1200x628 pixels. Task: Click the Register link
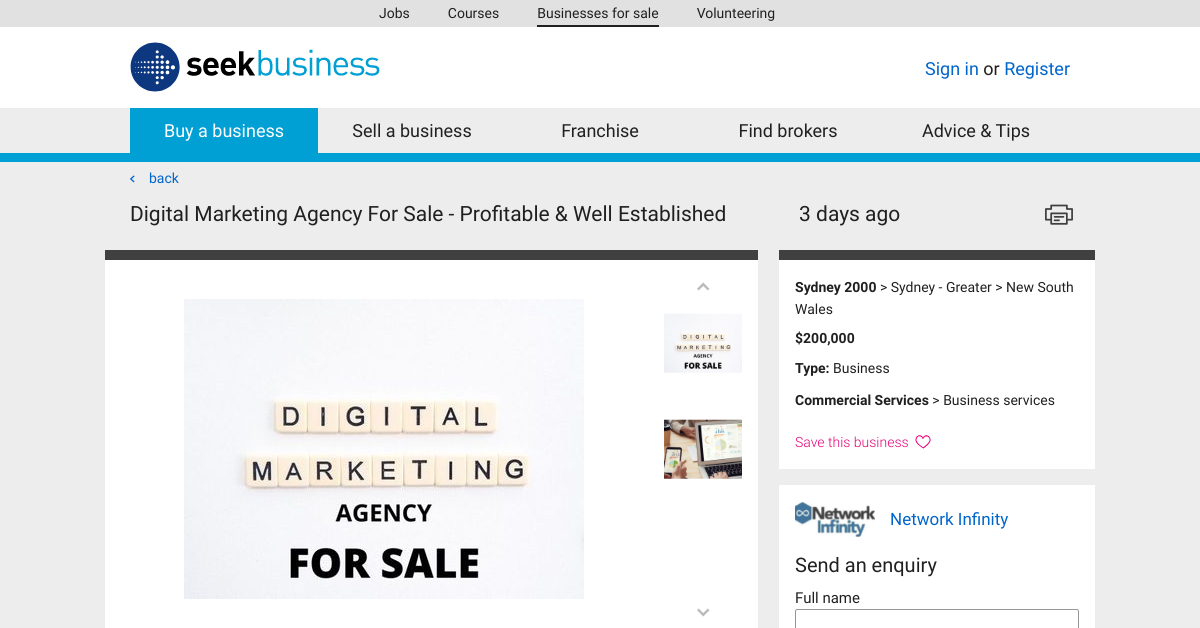1036,68
